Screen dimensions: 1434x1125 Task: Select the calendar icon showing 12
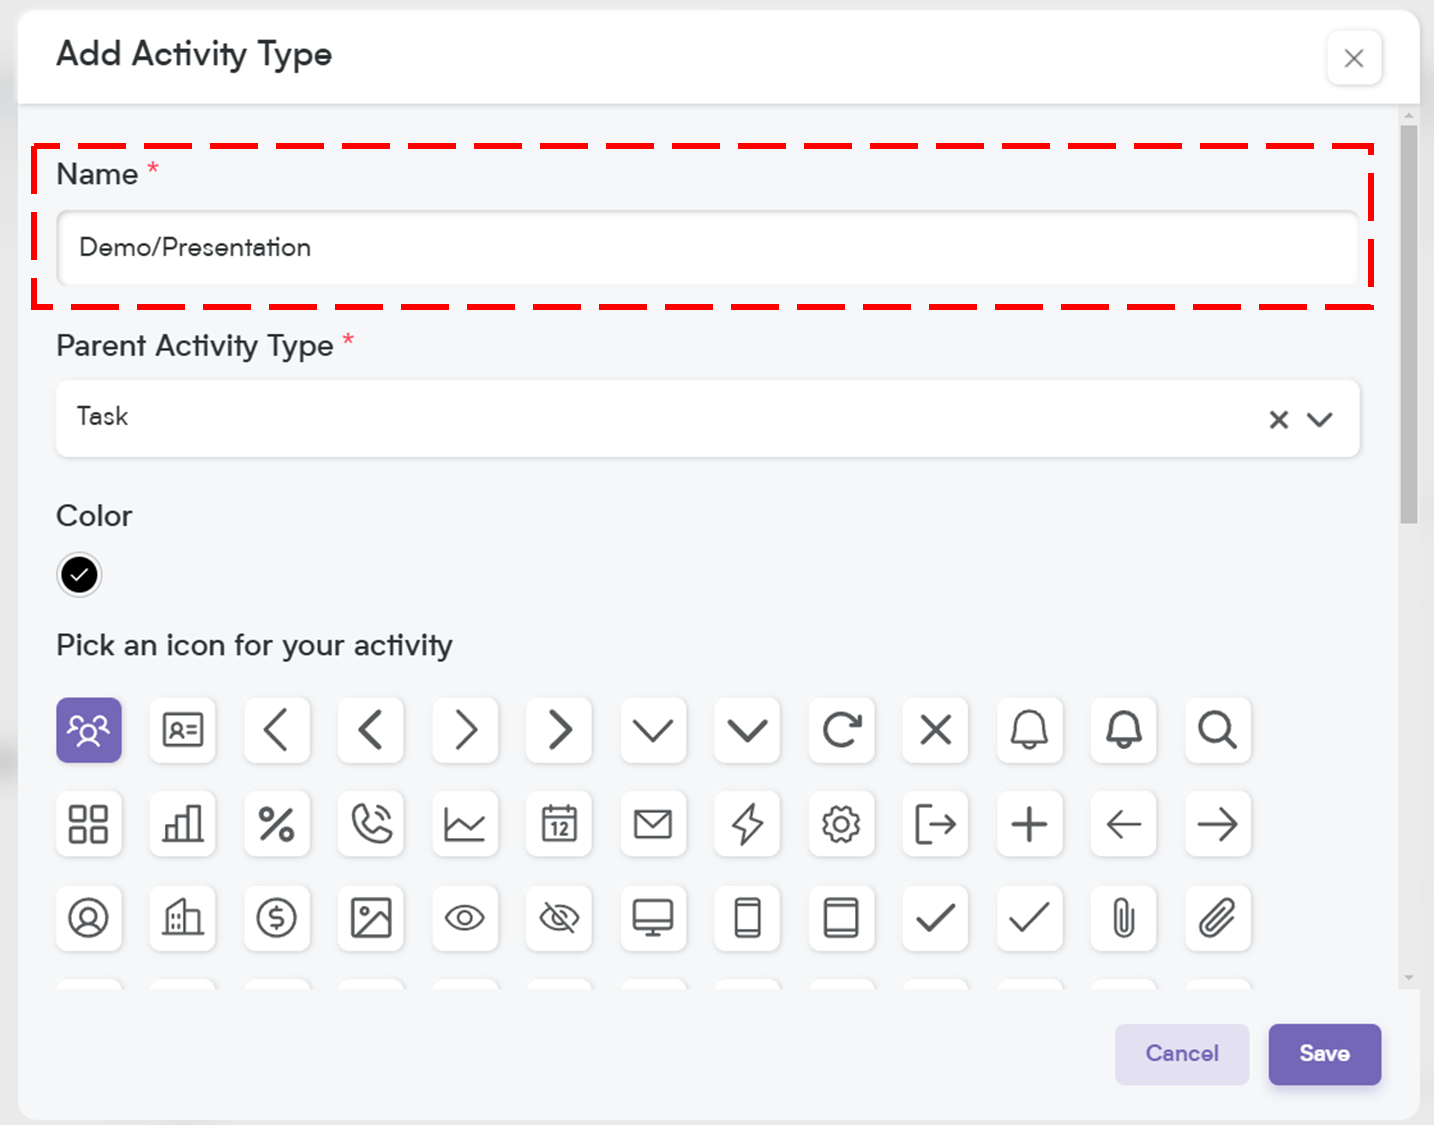click(559, 824)
